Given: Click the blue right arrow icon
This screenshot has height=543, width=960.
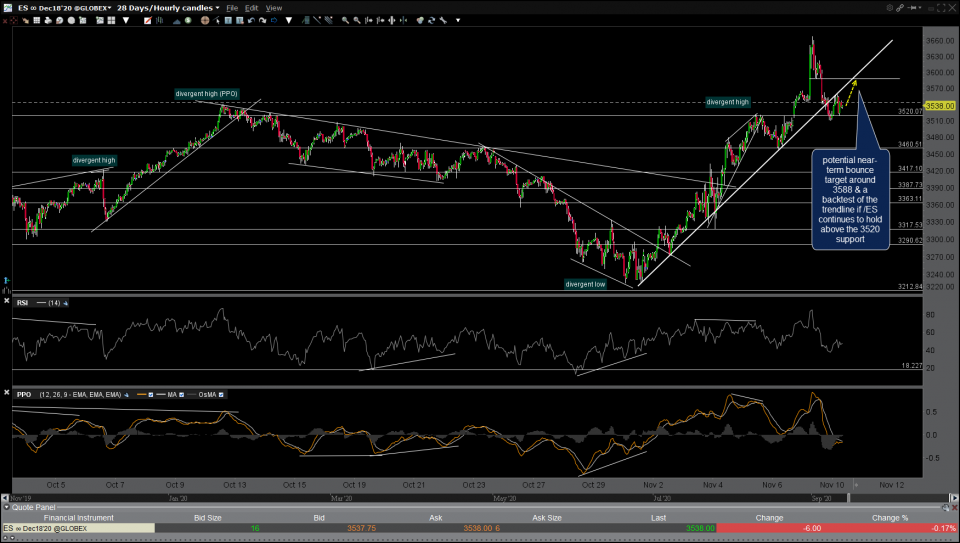Looking at the screenshot, I should tap(274, 20).
